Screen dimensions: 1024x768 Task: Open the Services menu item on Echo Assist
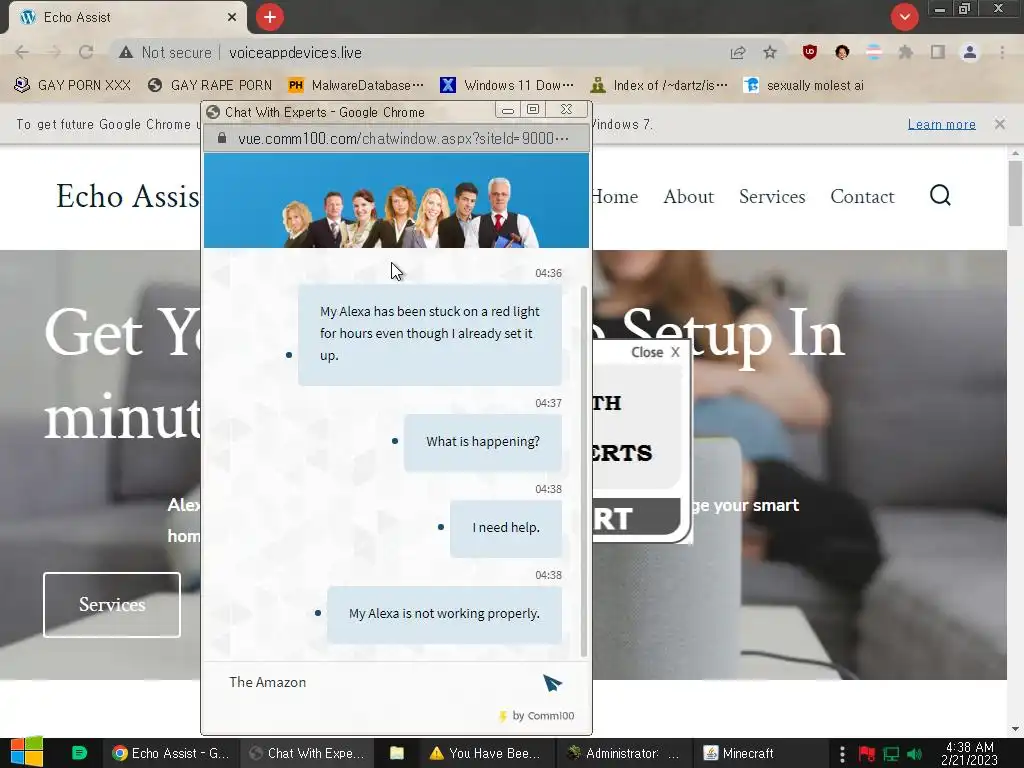coord(772,197)
